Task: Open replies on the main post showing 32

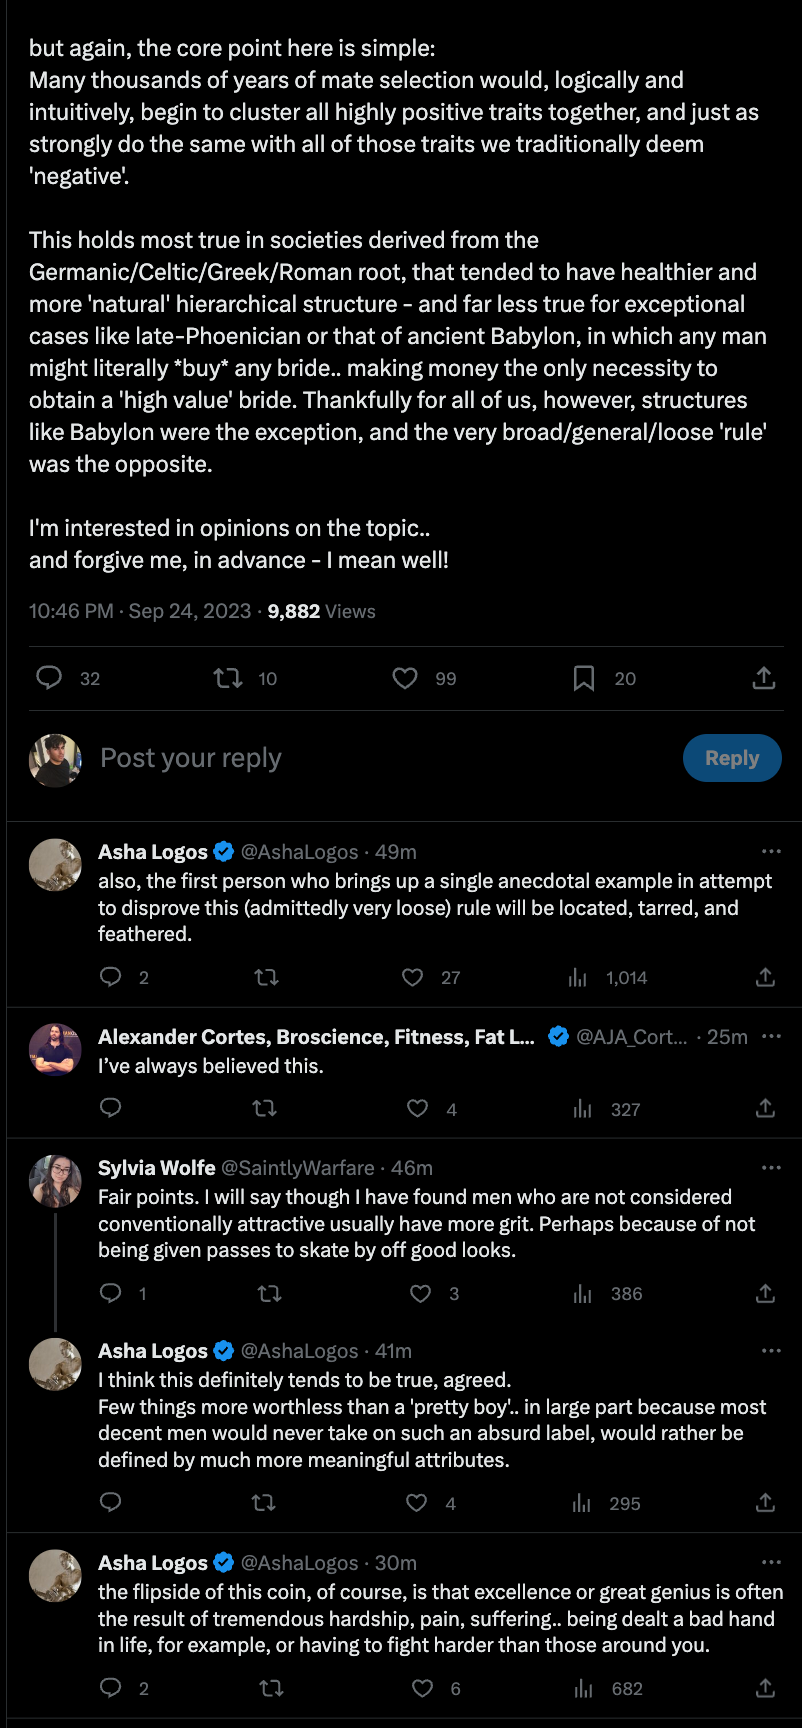Action: (x=49, y=679)
